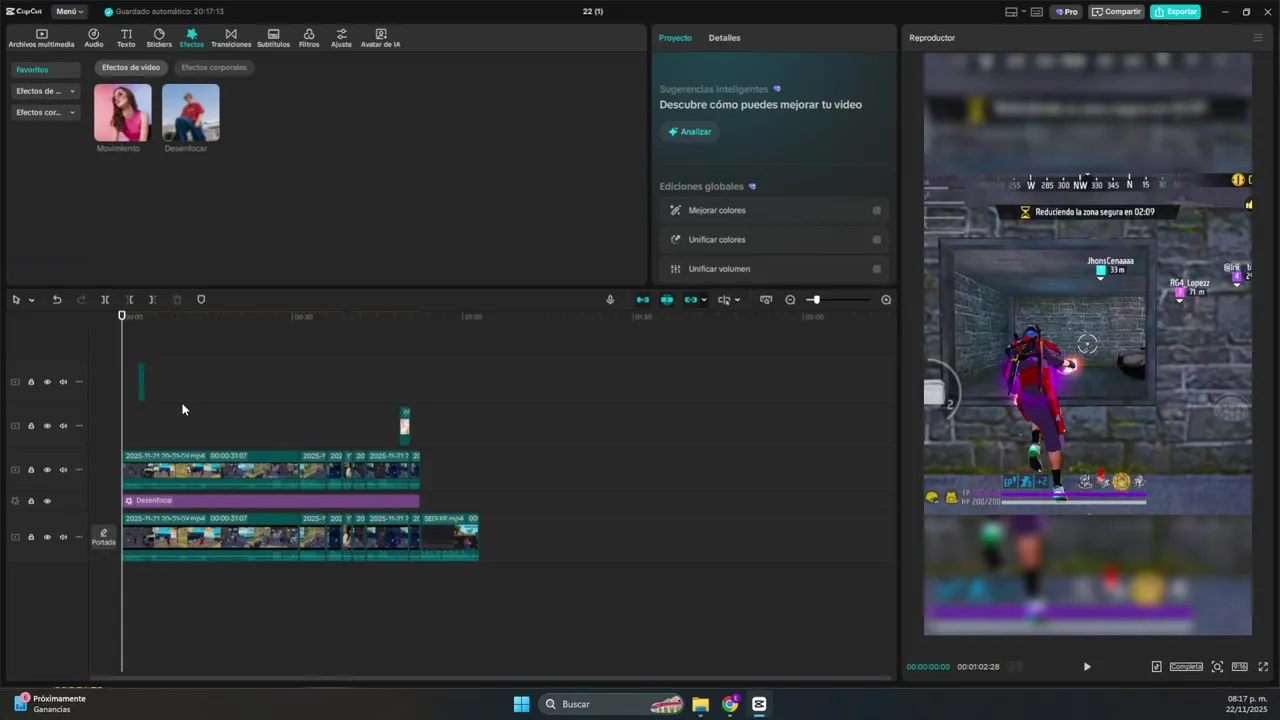Image resolution: width=1280 pixels, height=720 pixels.
Task: Toggle the Unificar volumen checkbox
Action: click(877, 269)
